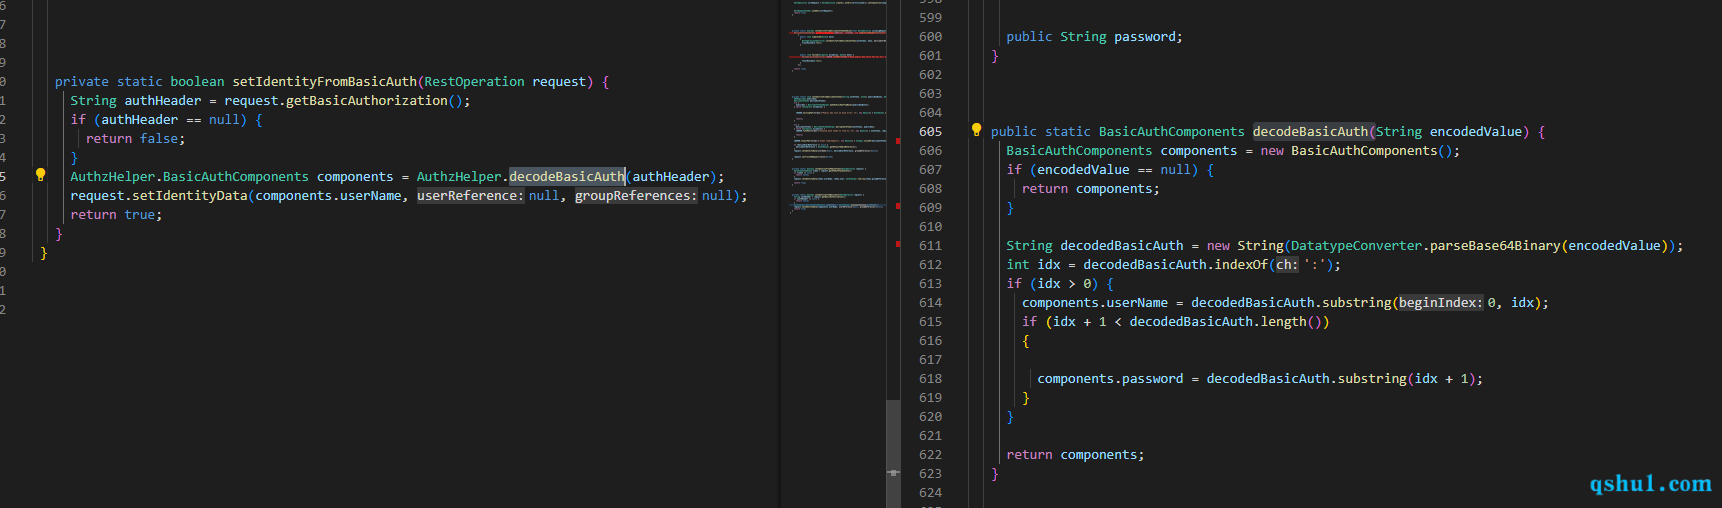Click the userReference: parameter hint
1722x508 pixels.
[470, 196]
